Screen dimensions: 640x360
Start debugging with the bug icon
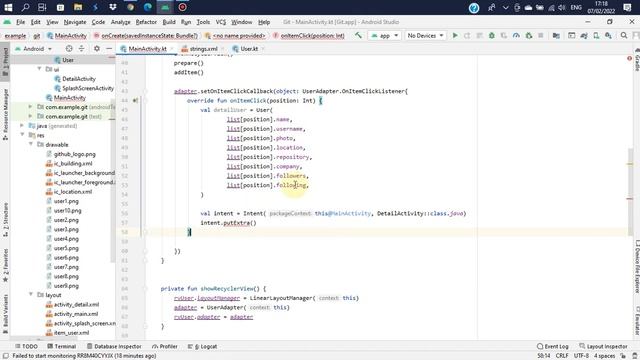(x=492, y=36)
